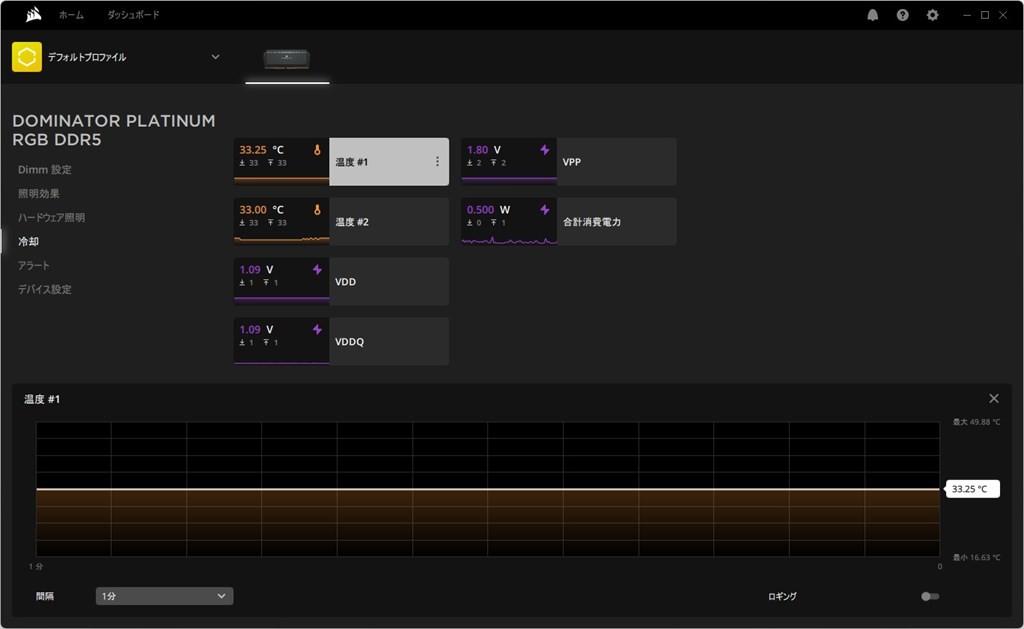This screenshot has width=1024, height=629.
Task: Open the notifications bell icon
Action: pyautogui.click(x=873, y=15)
